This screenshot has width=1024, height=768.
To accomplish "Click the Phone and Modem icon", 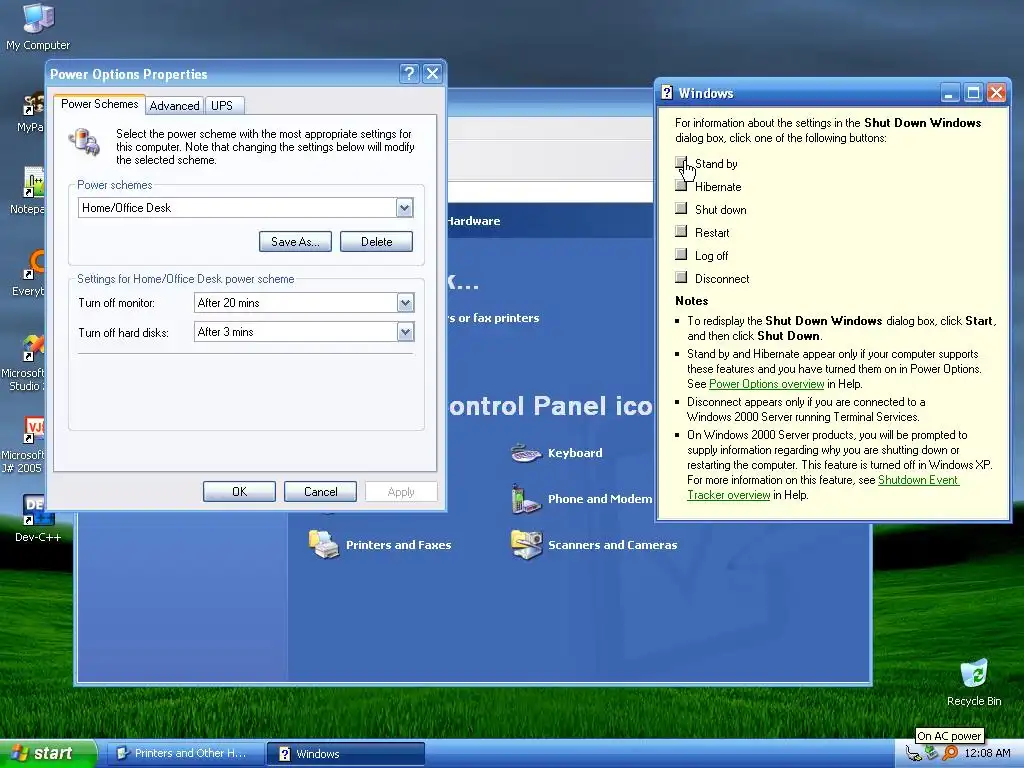I will [526, 499].
